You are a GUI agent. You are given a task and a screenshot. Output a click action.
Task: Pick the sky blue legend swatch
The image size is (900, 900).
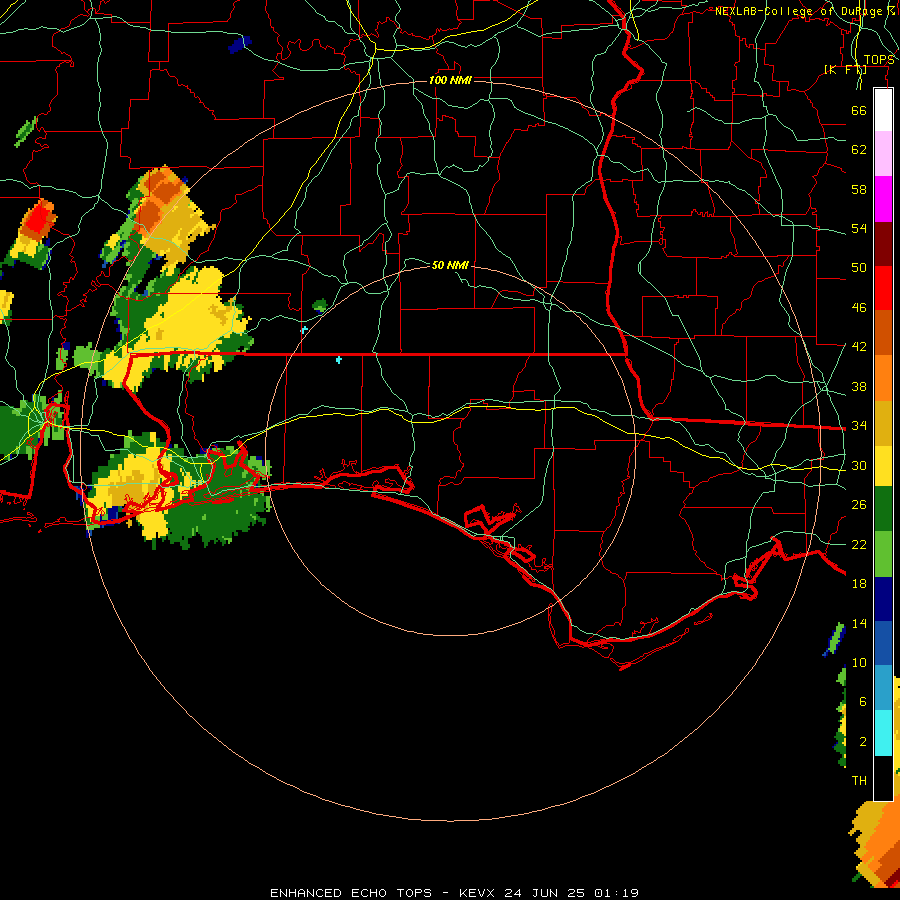(883, 688)
